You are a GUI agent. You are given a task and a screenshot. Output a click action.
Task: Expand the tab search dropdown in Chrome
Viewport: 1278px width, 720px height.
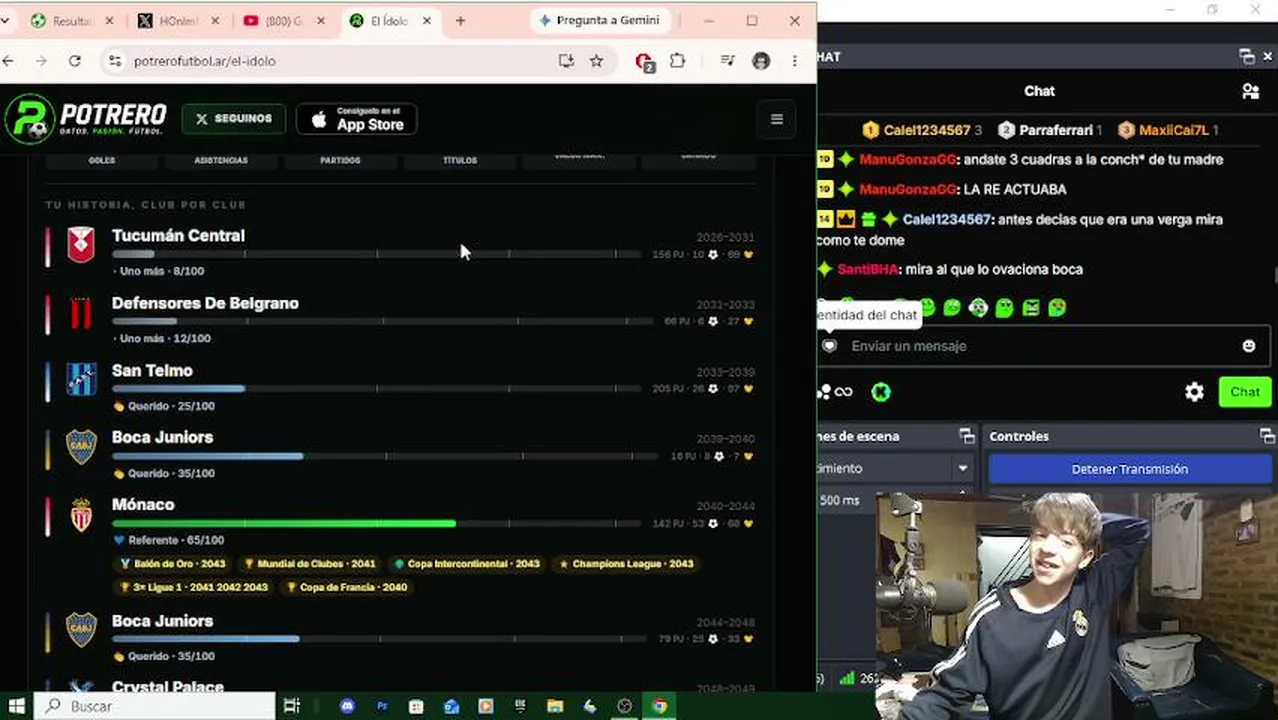pyautogui.click(x=5, y=20)
